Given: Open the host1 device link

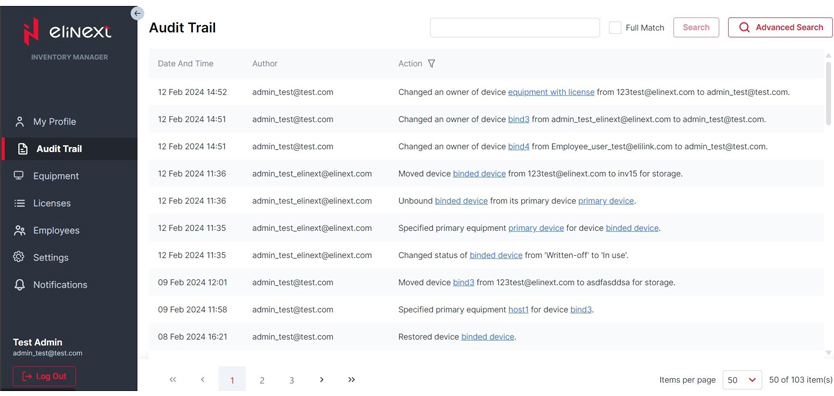Looking at the screenshot, I should pyautogui.click(x=519, y=309).
